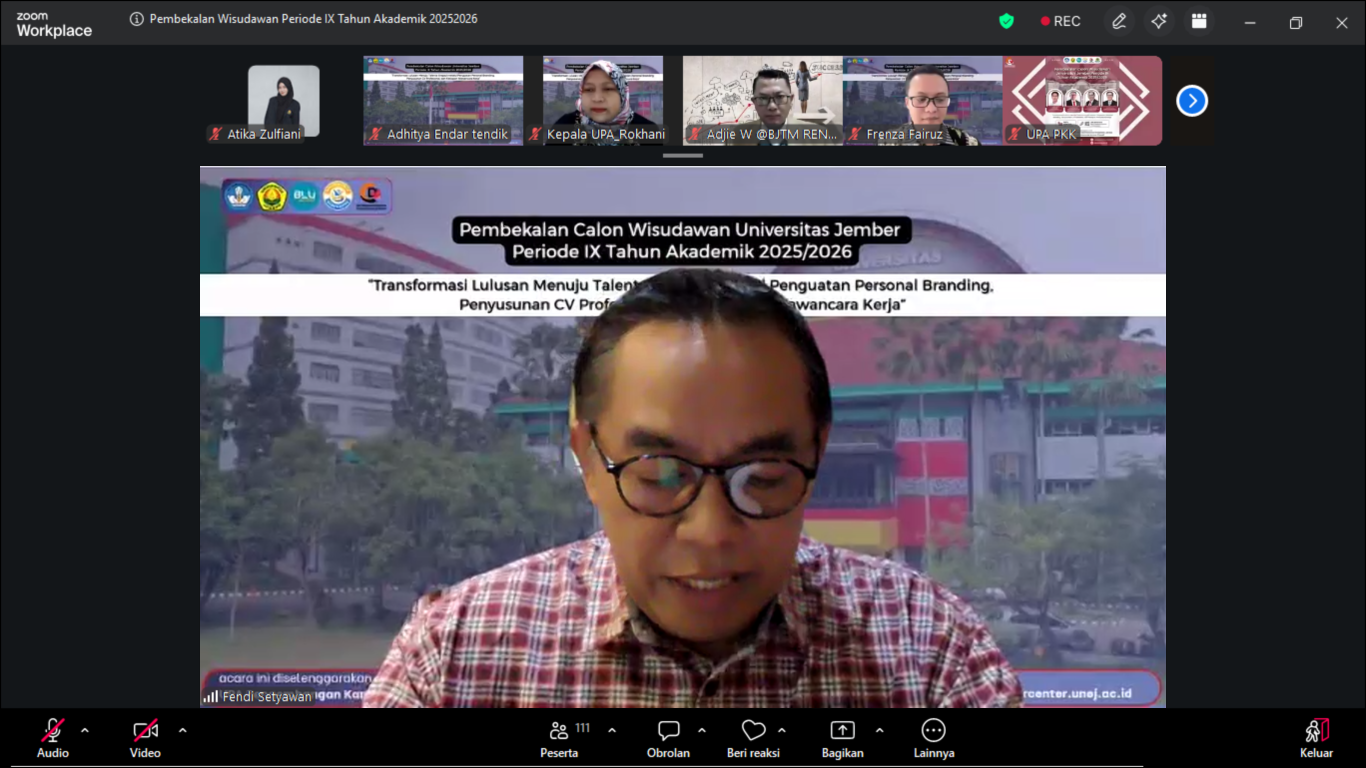
Task: Open the Lainnya more options menu
Action: (933, 738)
